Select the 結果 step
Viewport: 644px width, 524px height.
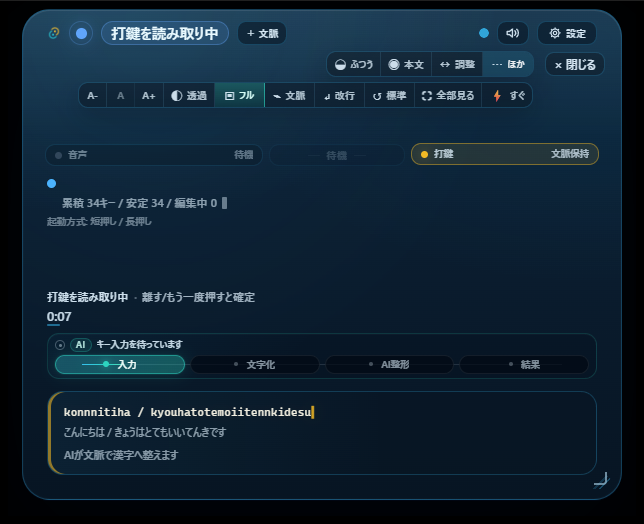tap(524, 365)
